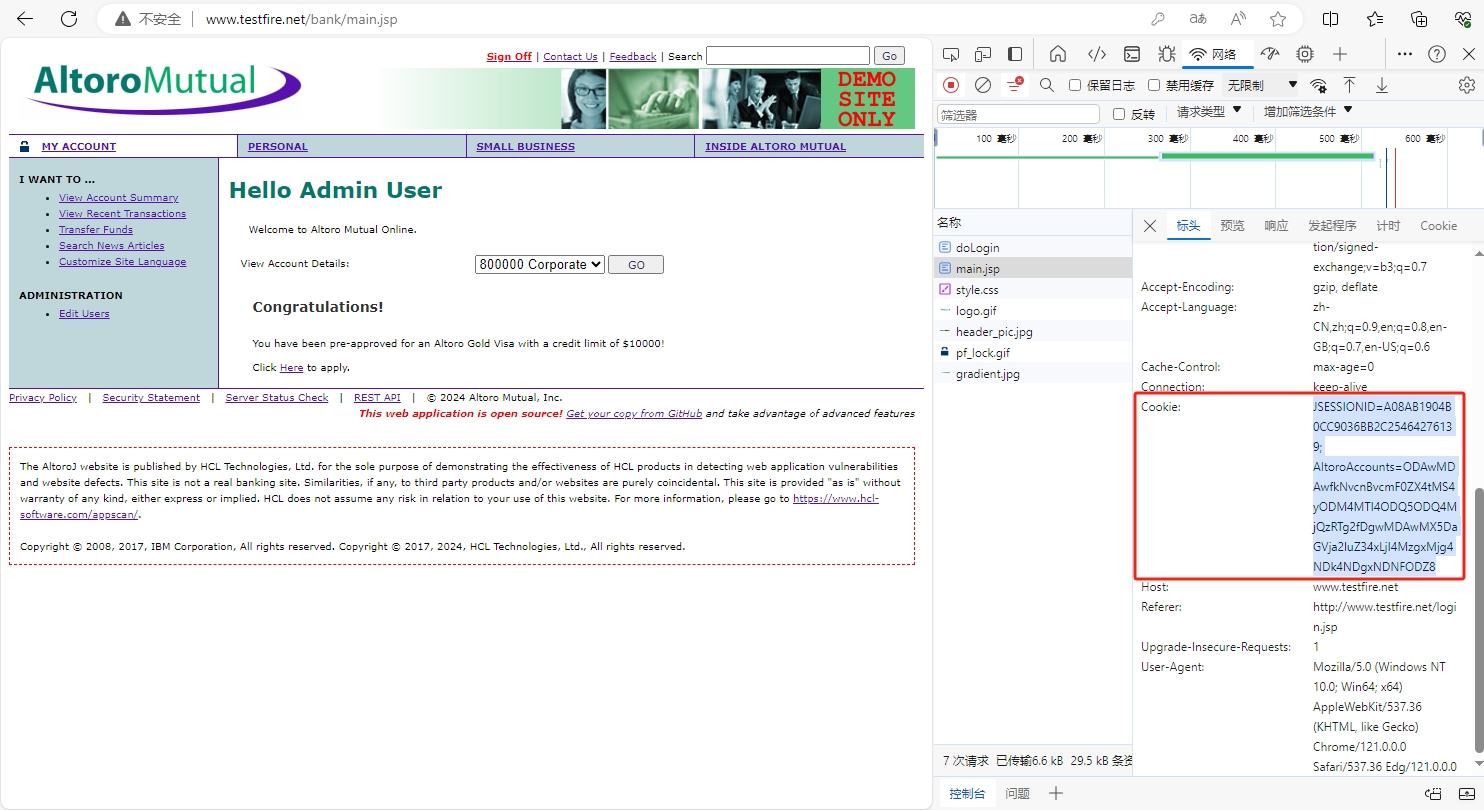Select the Headers tab (标头)

pos(1189,226)
